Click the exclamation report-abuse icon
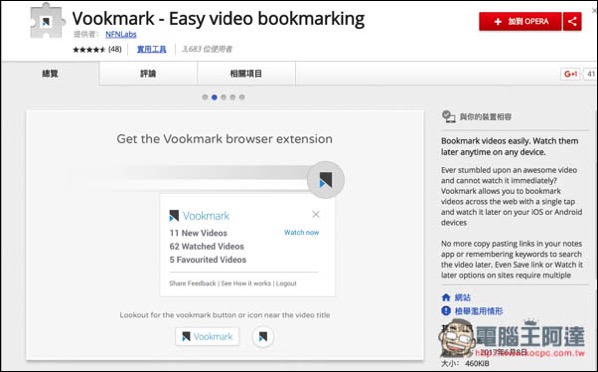598x372 pixels. click(446, 311)
